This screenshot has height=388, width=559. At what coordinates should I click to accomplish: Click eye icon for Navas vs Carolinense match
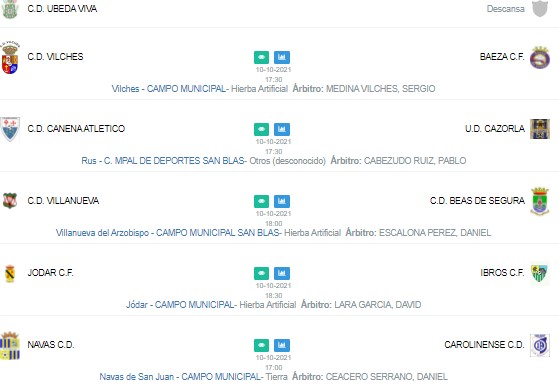pyautogui.click(x=261, y=346)
